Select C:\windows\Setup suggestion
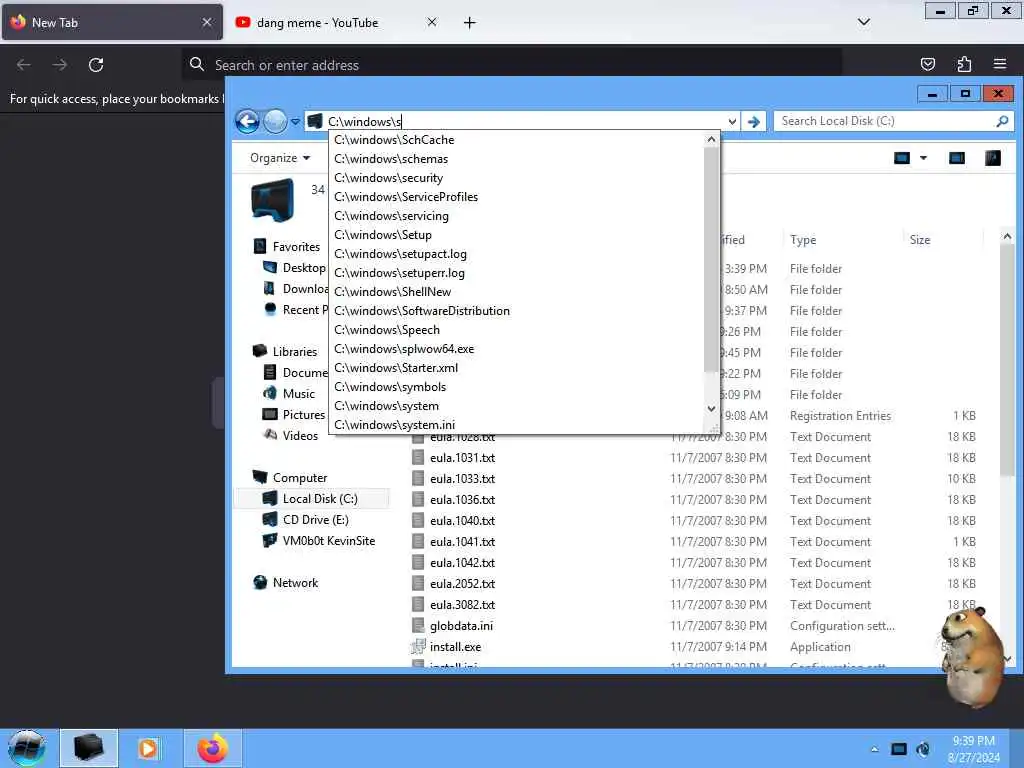Screen dimensions: 1024x768 516,234
